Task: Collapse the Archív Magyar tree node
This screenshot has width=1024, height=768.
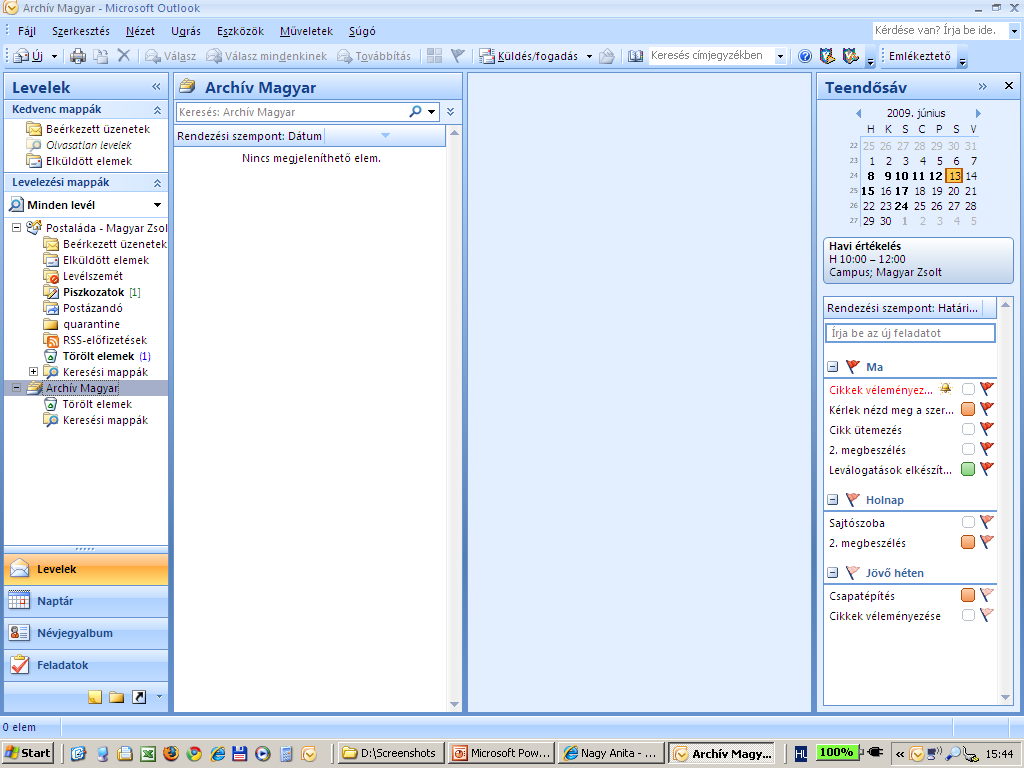Action: (x=16, y=387)
